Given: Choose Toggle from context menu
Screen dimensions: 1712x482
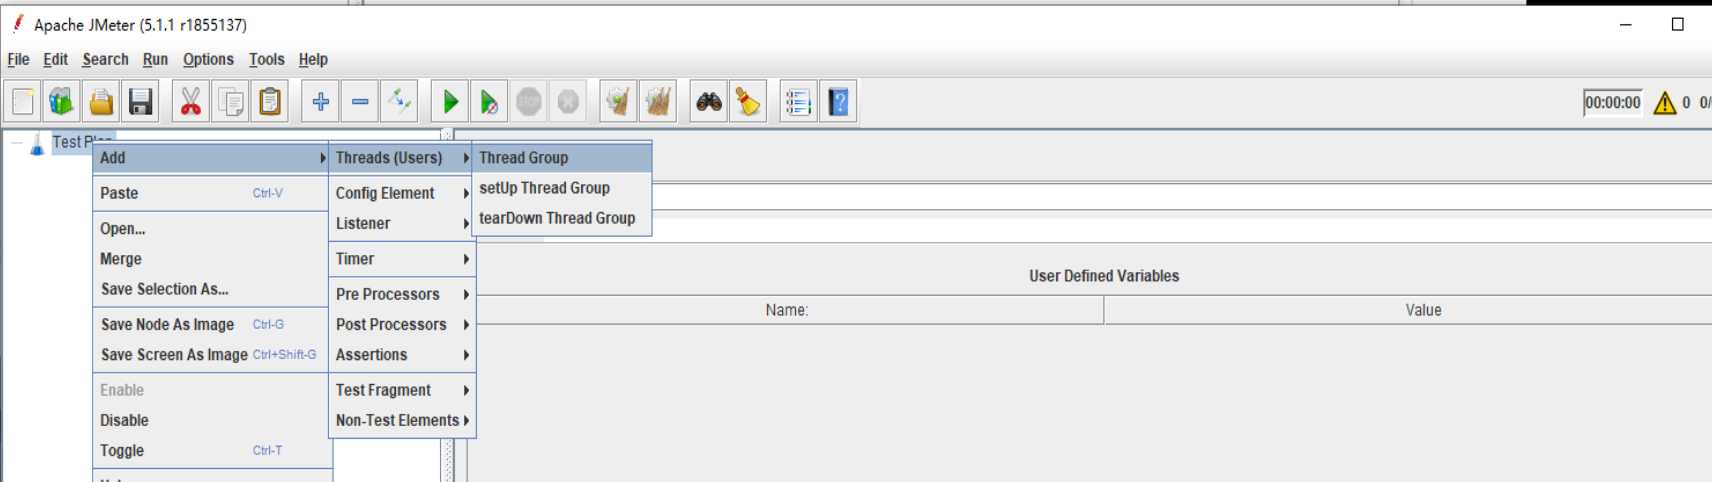Looking at the screenshot, I should pyautogui.click(x=211, y=451).
